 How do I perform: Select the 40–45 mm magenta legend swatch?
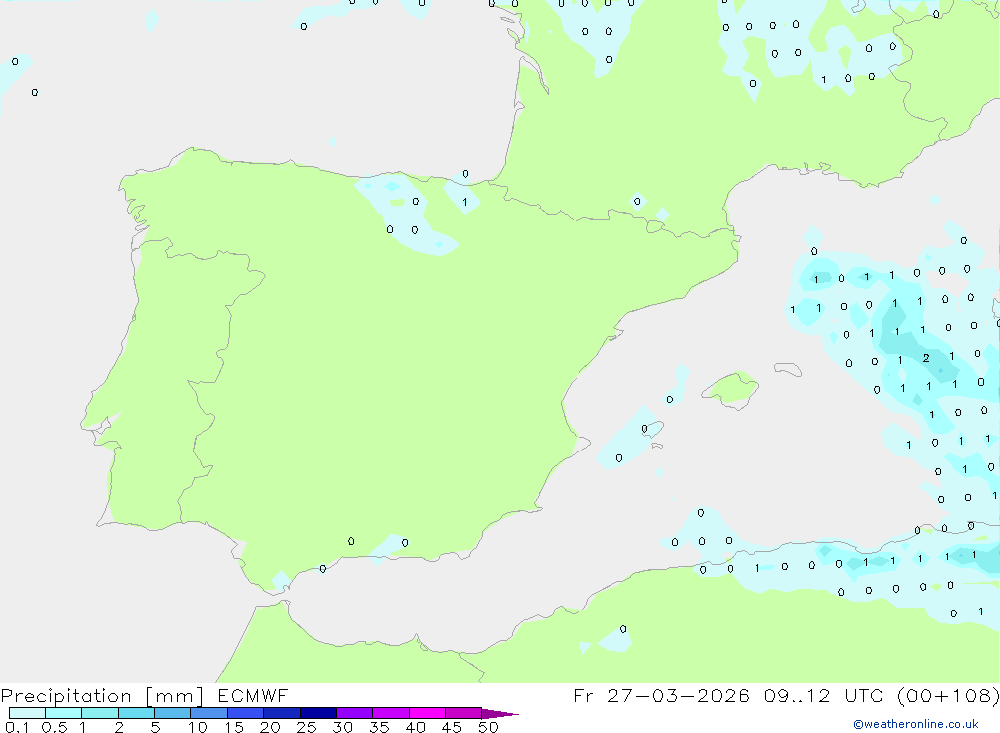click(x=427, y=713)
